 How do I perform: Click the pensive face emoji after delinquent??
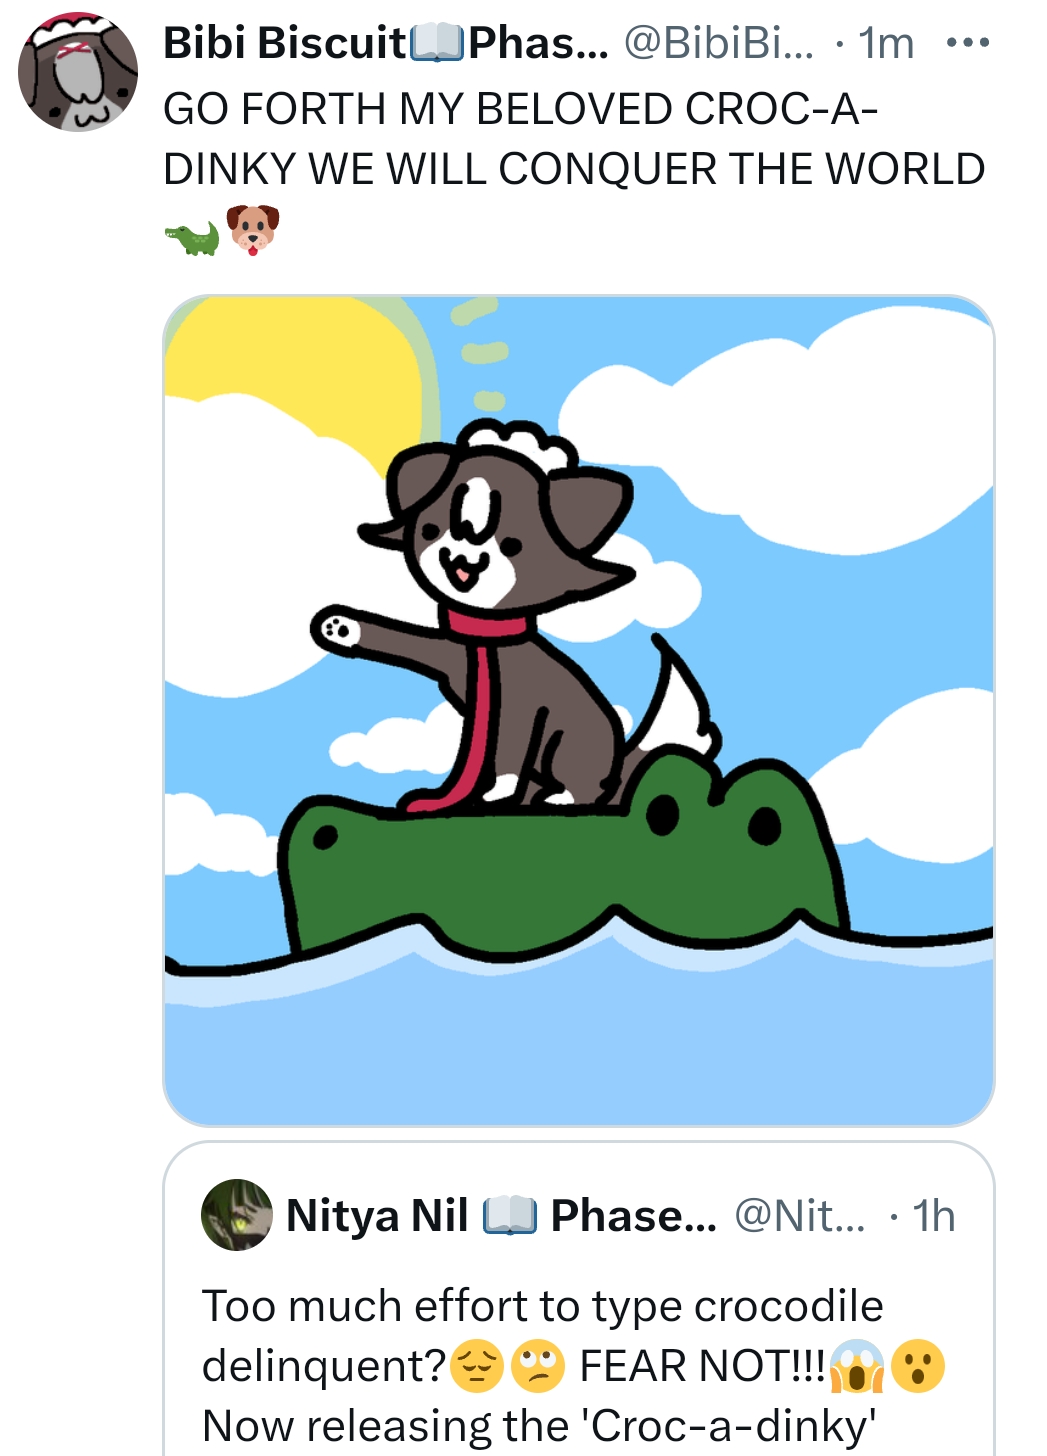477,1367
